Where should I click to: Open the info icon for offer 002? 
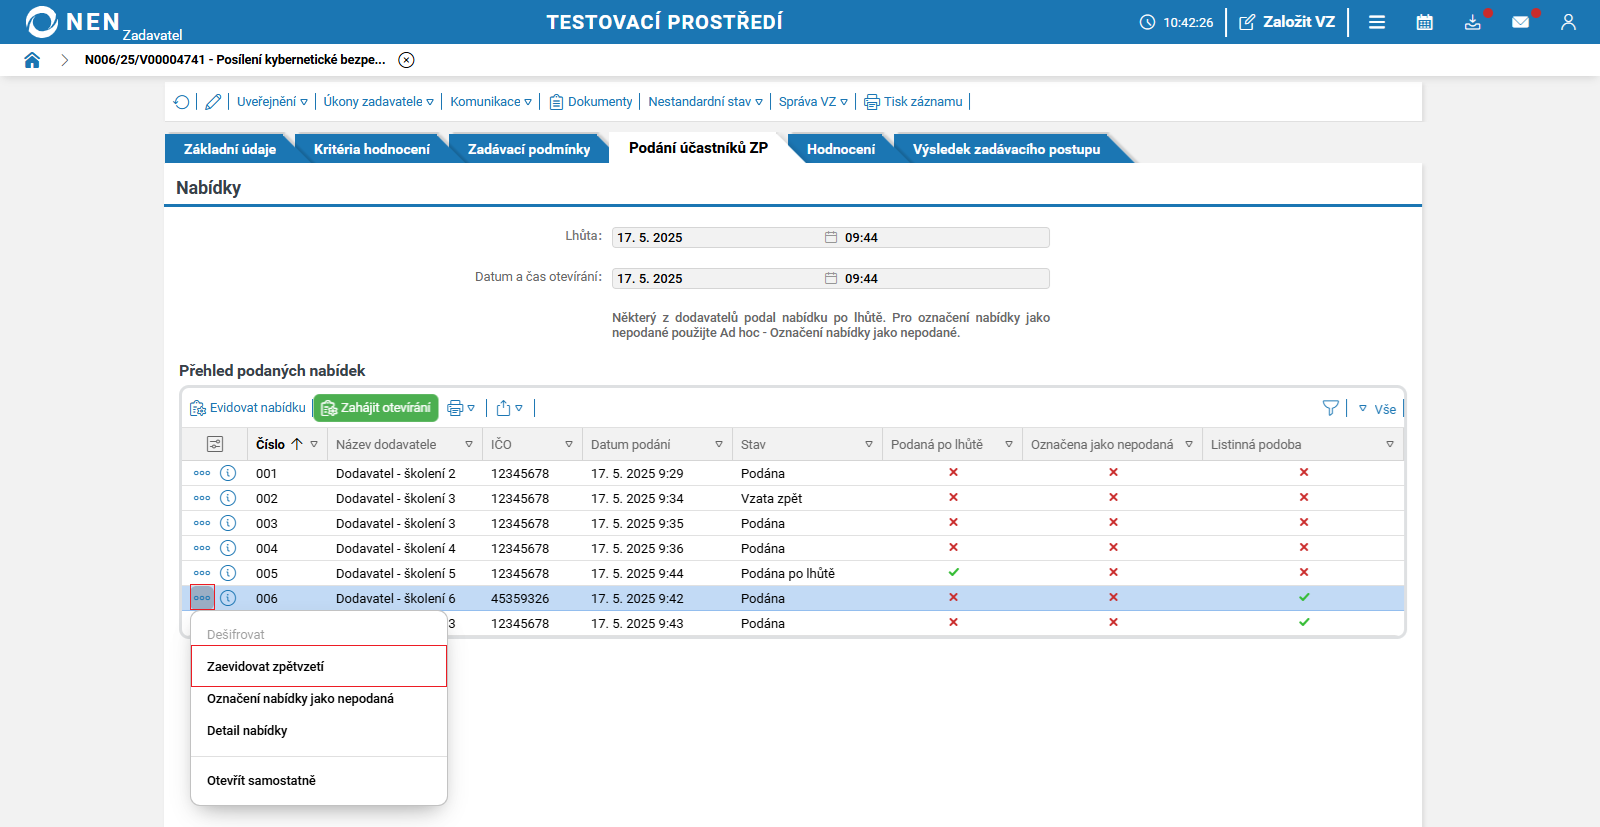pyautogui.click(x=228, y=498)
